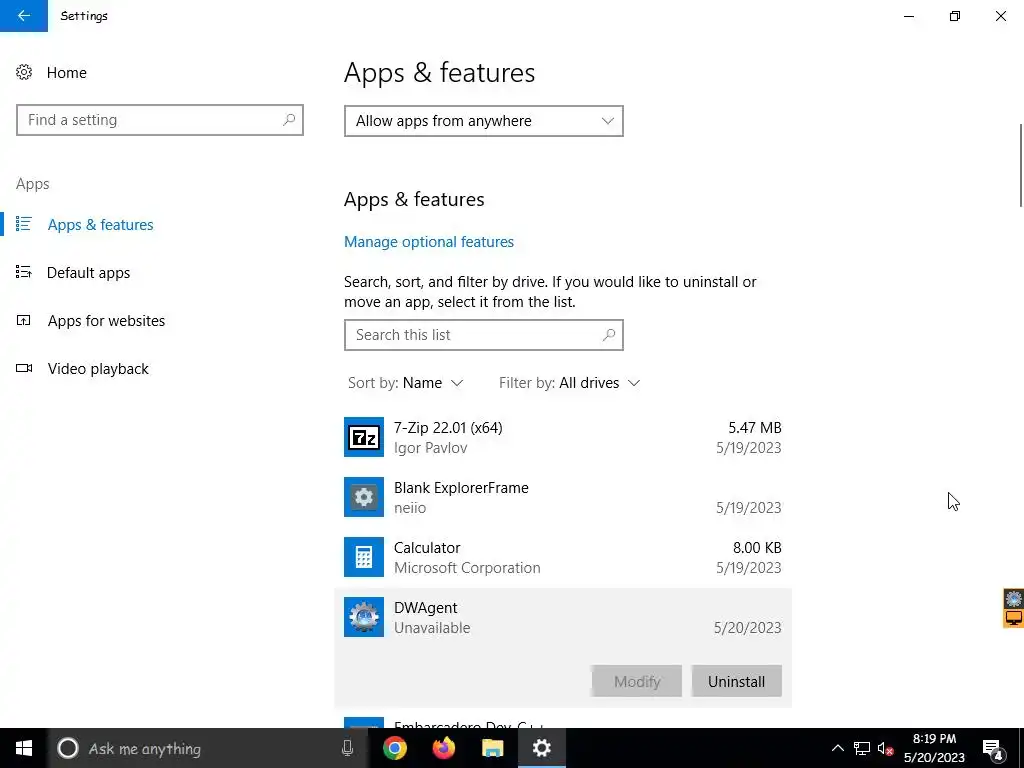This screenshot has height=768, width=1024.
Task: Click in the Search this list field
Action: [483, 334]
